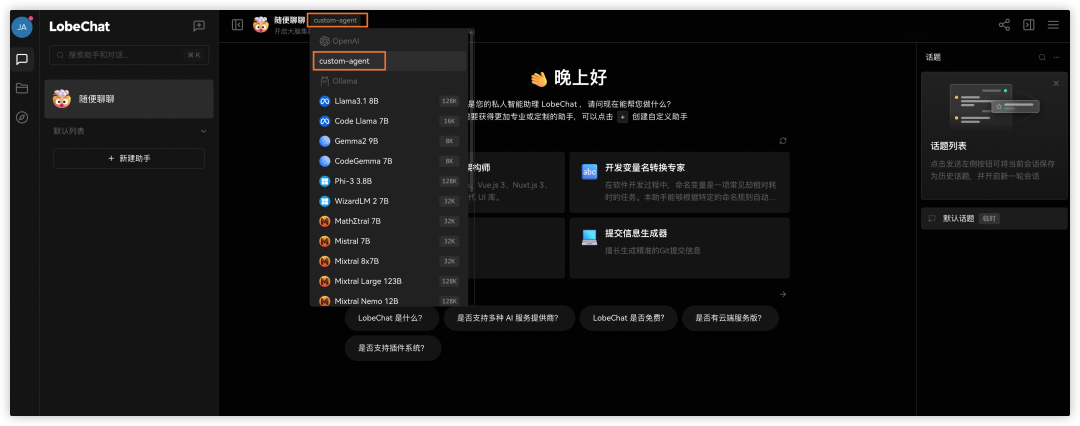Click the right arrow below assistant cards
Viewport: 1080px width, 426px height.
click(783, 294)
